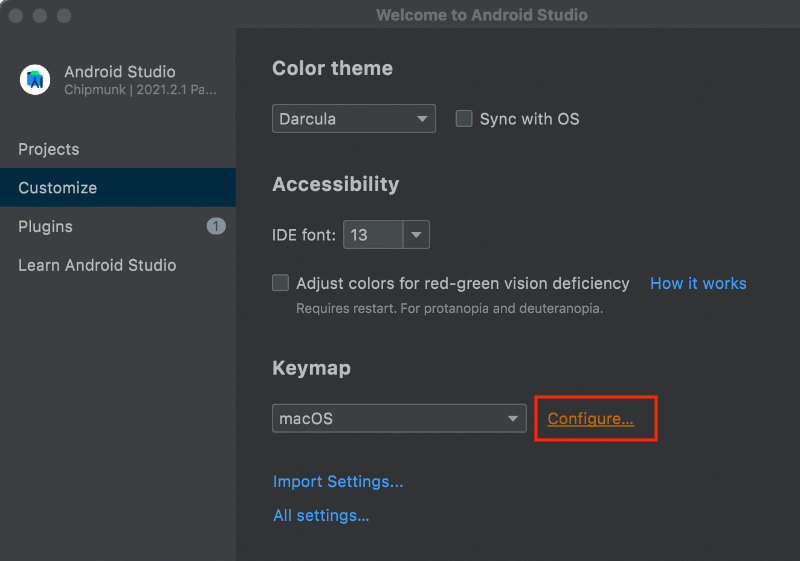Image resolution: width=800 pixels, height=561 pixels.
Task: Click the Welcome to Android Studio title
Action: (x=482, y=15)
